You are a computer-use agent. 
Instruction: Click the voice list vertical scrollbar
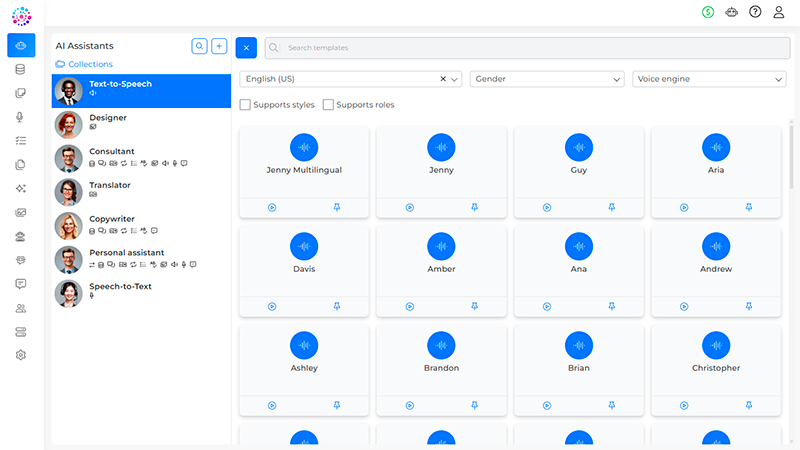click(791, 155)
